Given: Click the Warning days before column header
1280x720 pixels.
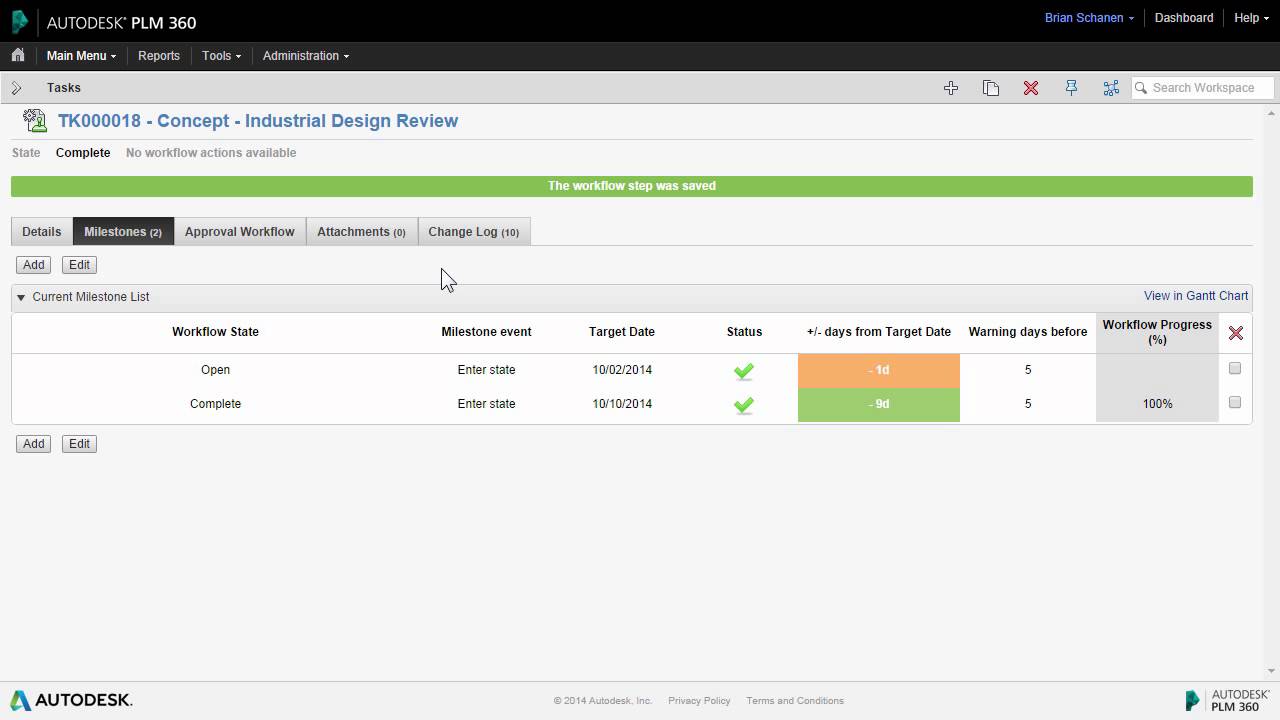Looking at the screenshot, I should click(x=1028, y=332).
